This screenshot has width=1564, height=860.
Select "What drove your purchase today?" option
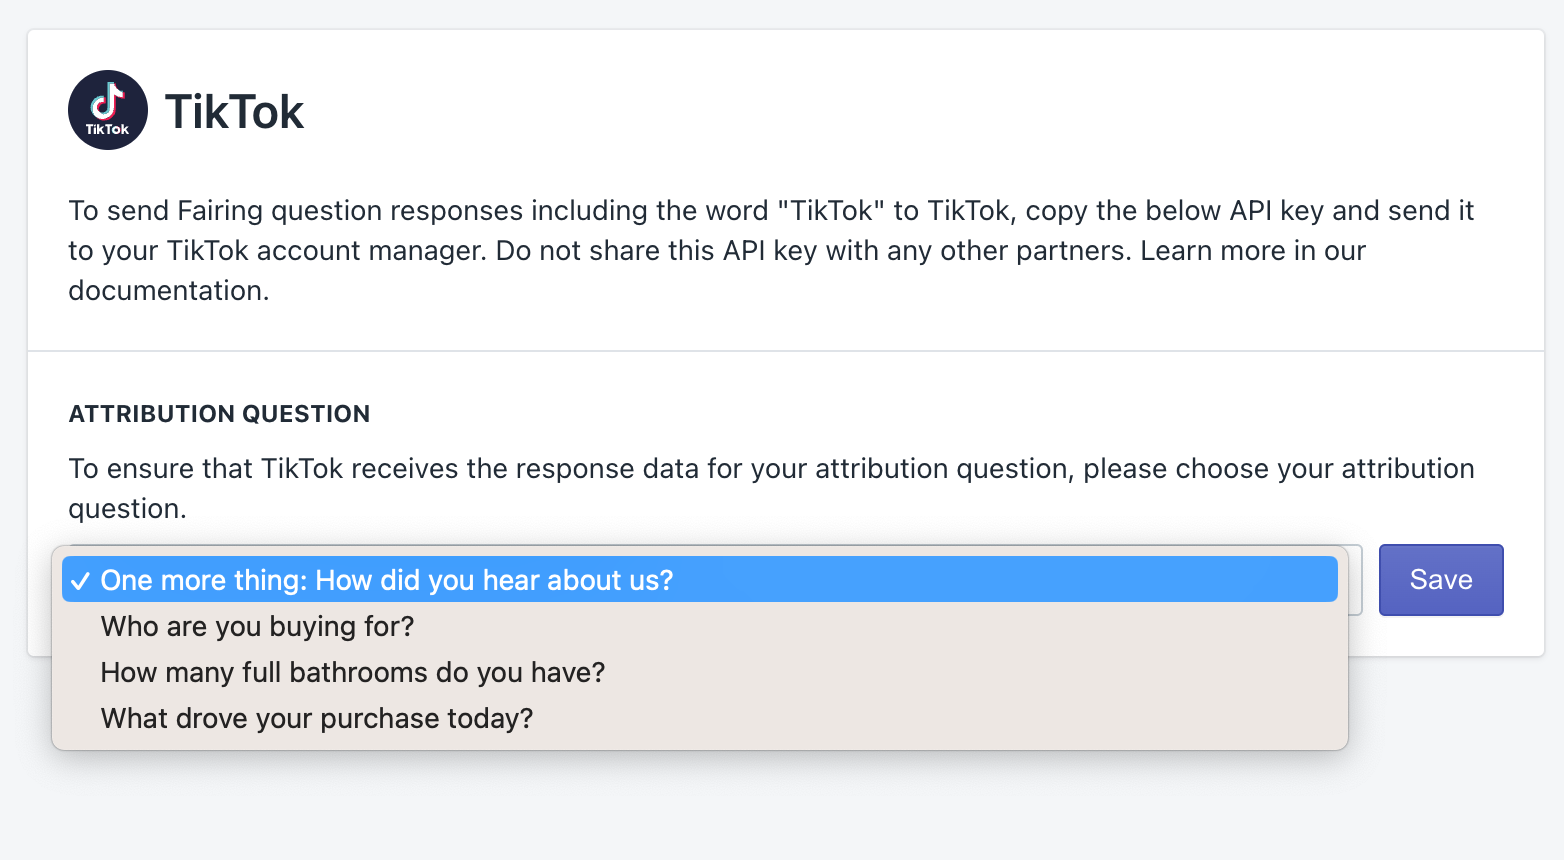tap(317, 718)
